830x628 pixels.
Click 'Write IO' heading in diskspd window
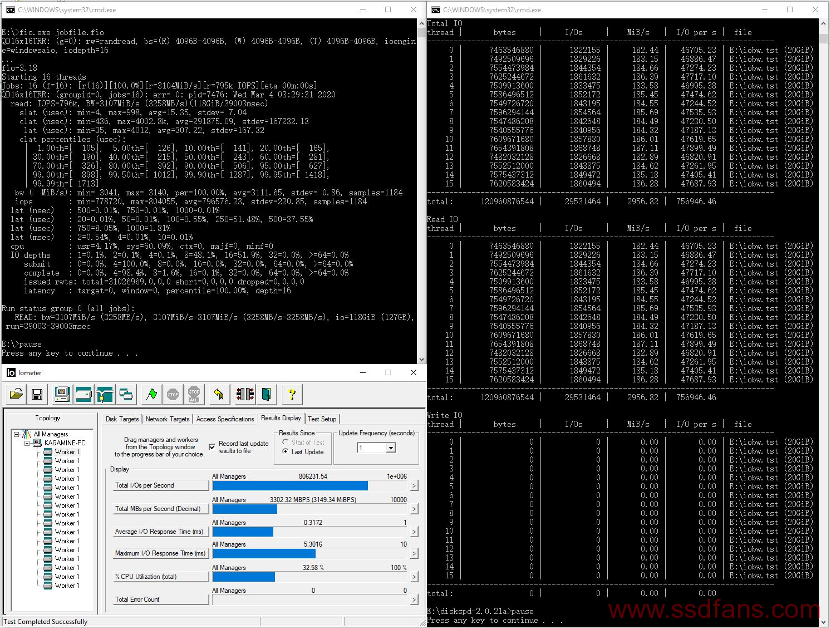tap(445, 415)
